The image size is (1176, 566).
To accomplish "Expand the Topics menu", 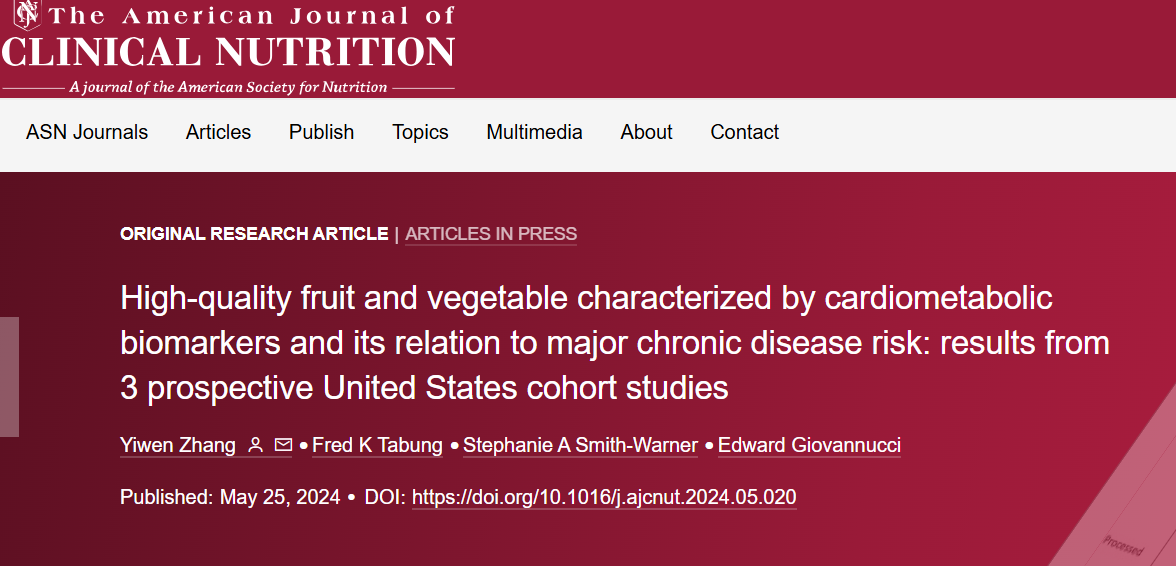I will click(420, 132).
